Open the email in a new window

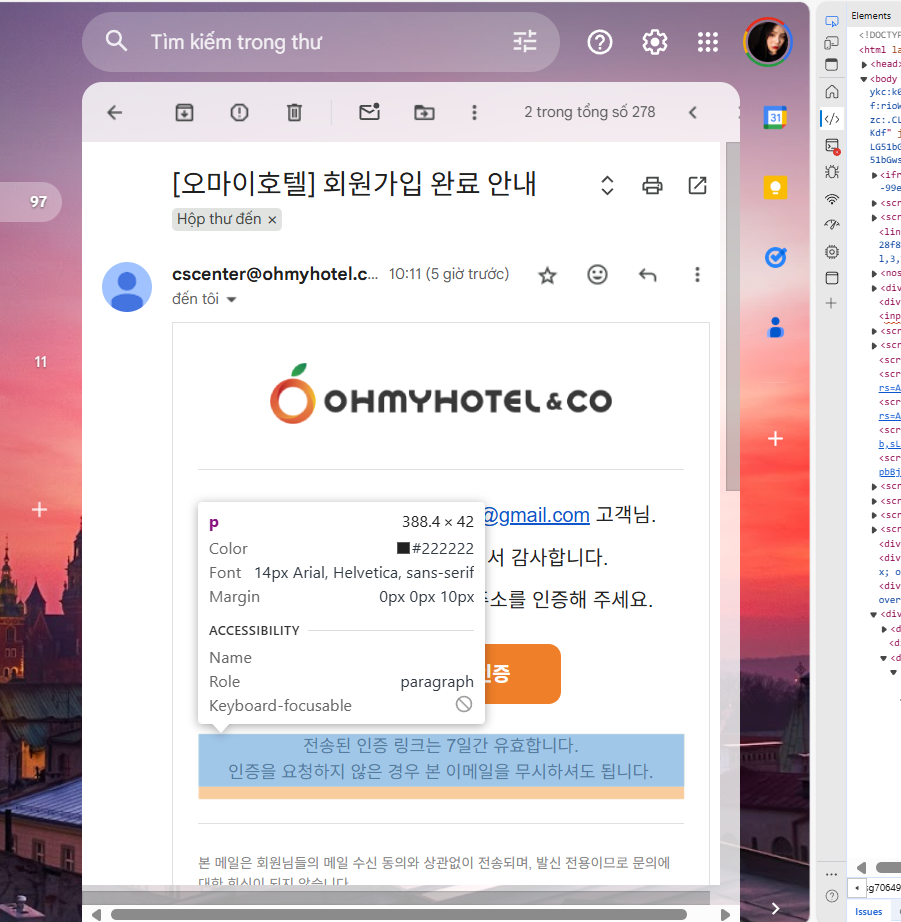698,185
